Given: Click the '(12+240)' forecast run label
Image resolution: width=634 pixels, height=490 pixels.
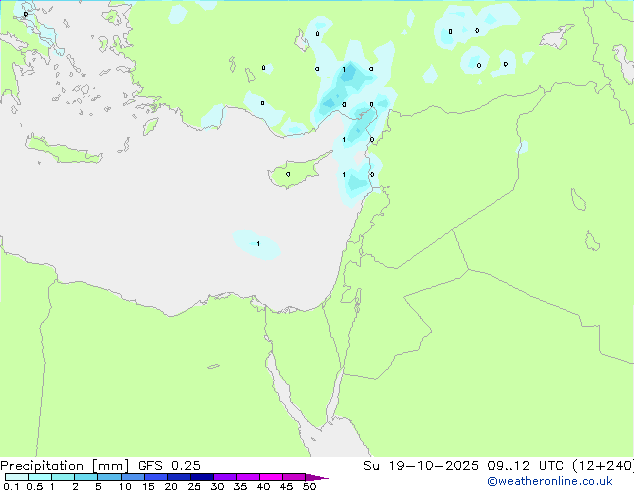Looking at the screenshot, I should [603, 466].
